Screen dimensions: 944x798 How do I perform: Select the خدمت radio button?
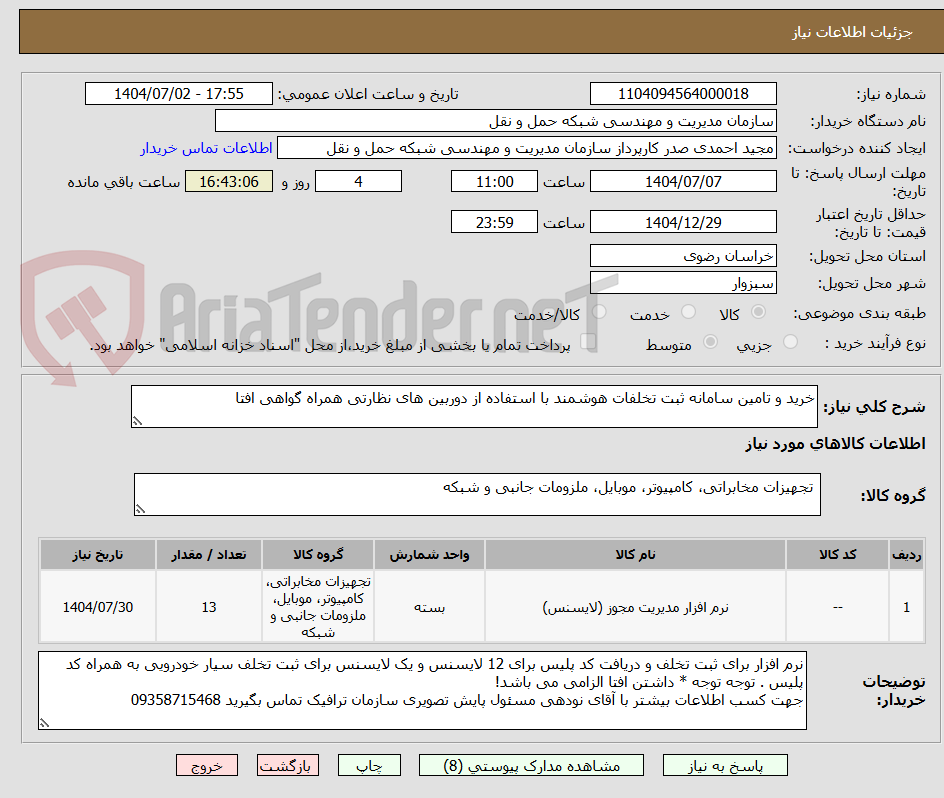point(690,311)
